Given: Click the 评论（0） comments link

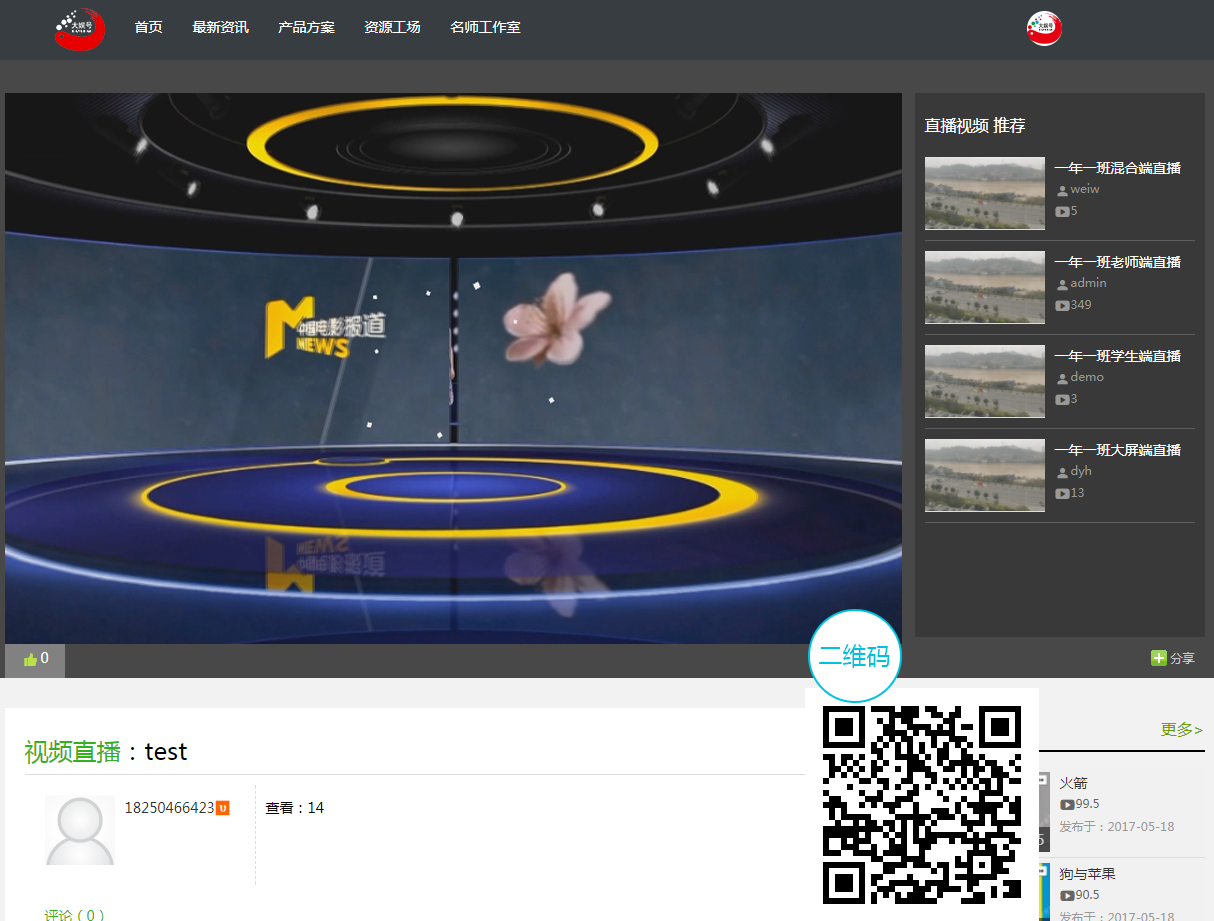Looking at the screenshot, I should click(x=75, y=915).
